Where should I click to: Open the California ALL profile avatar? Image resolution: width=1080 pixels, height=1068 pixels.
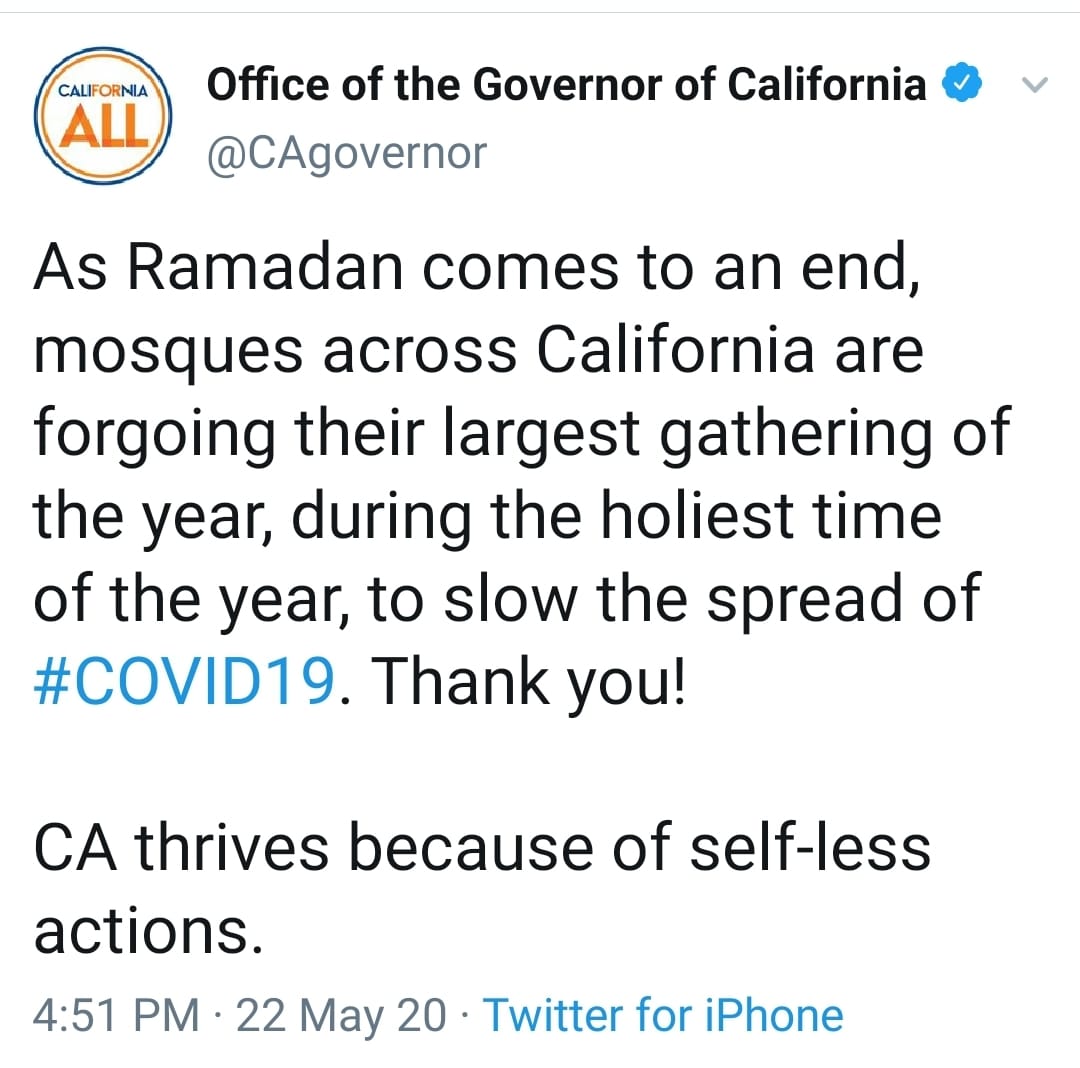pyautogui.click(x=103, y=116)
